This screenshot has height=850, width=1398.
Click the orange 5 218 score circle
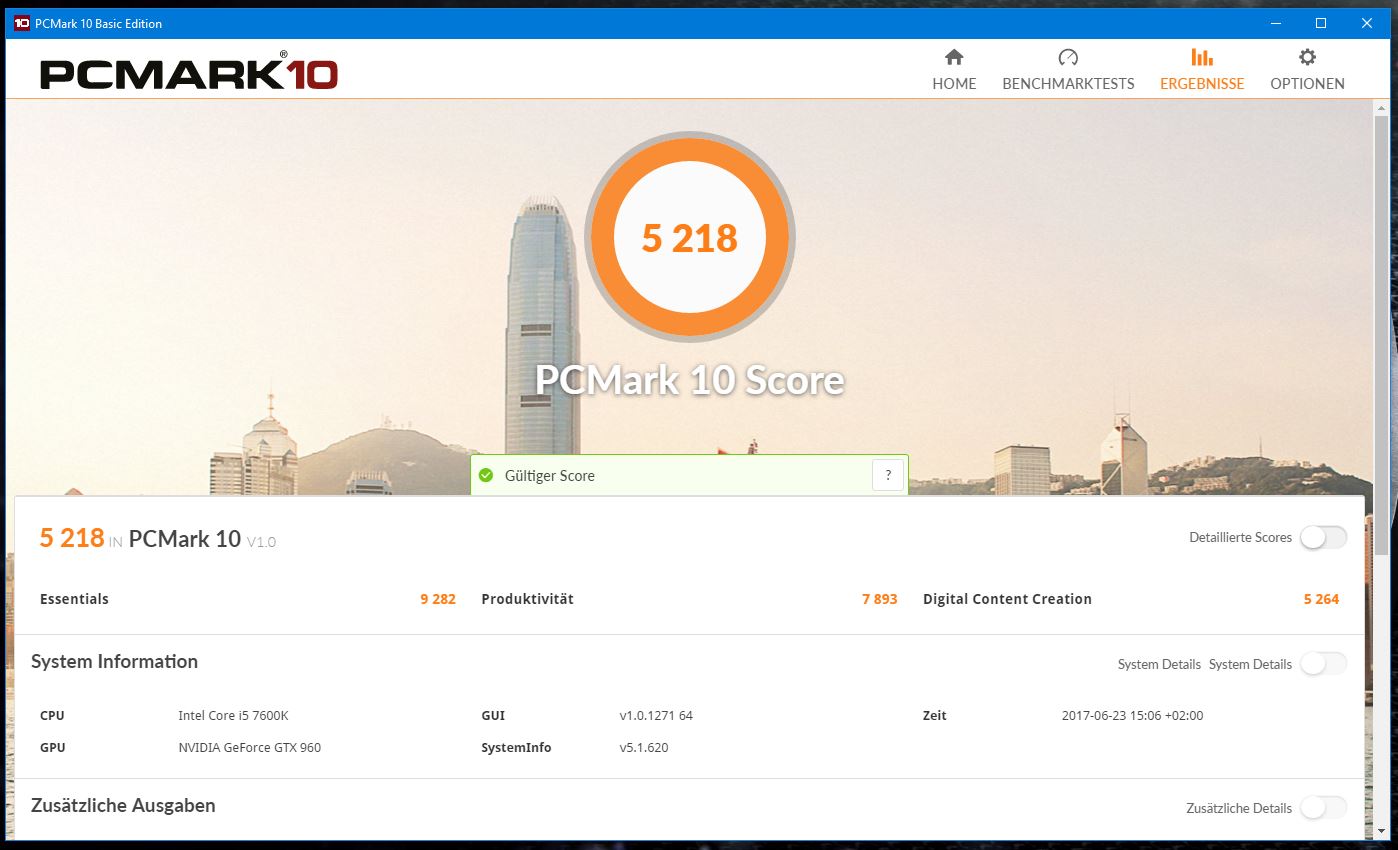coord(690,238)
